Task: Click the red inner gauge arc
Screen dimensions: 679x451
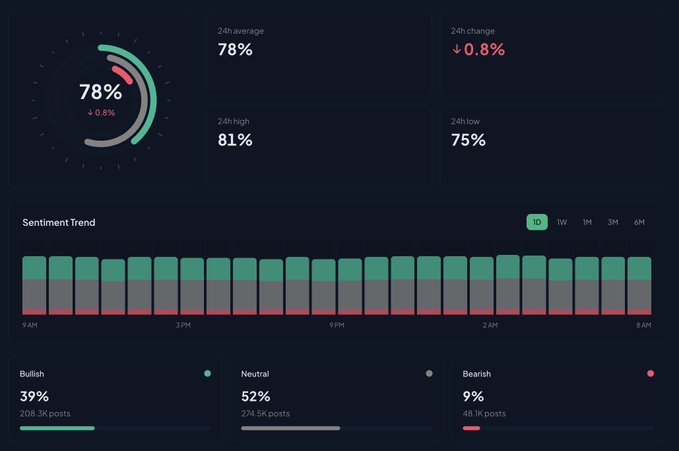Action: [x=122, y=75]
